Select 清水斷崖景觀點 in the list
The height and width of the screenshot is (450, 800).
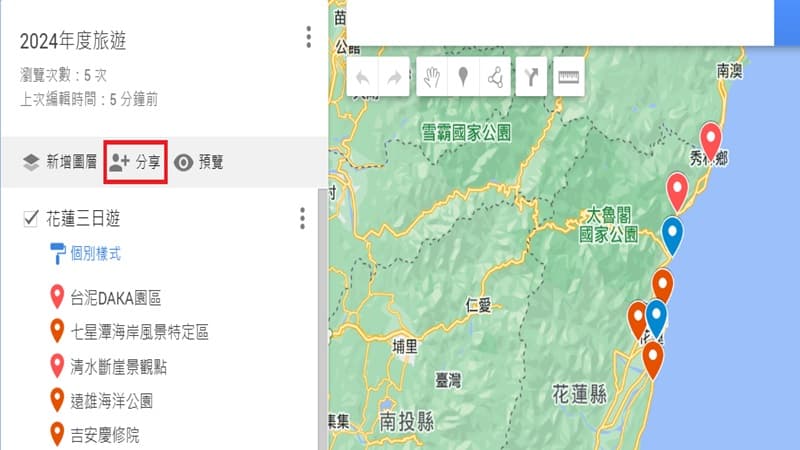pyautogui.click(x=118, y=366)
